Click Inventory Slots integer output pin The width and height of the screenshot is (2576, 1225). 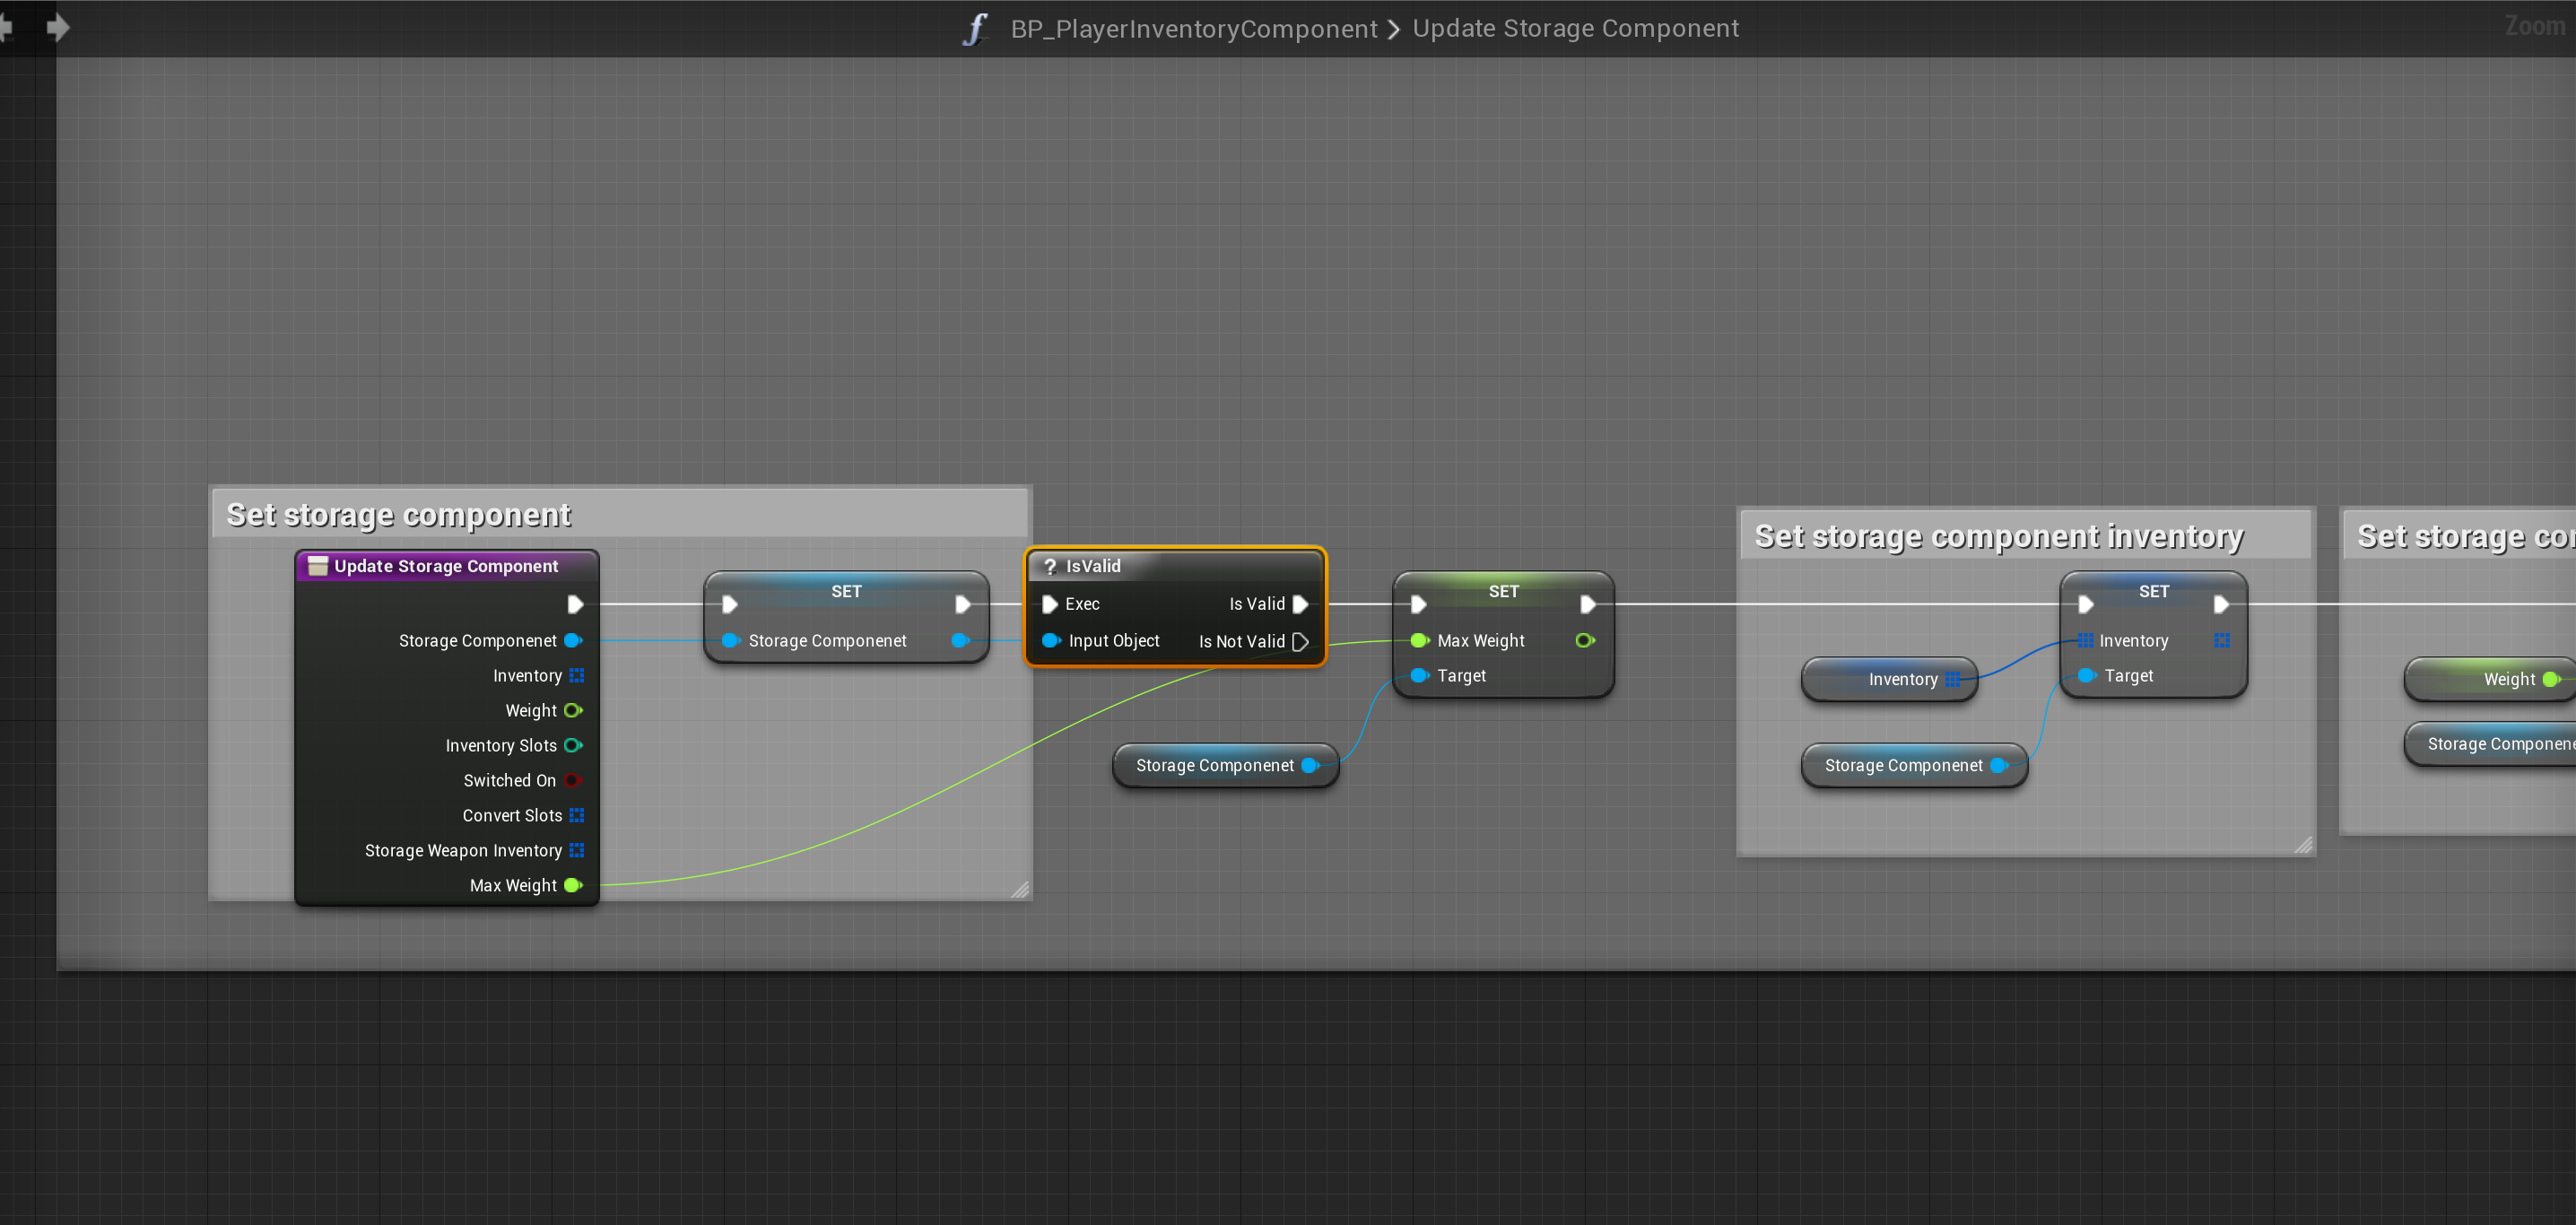(x=573, y=746)
